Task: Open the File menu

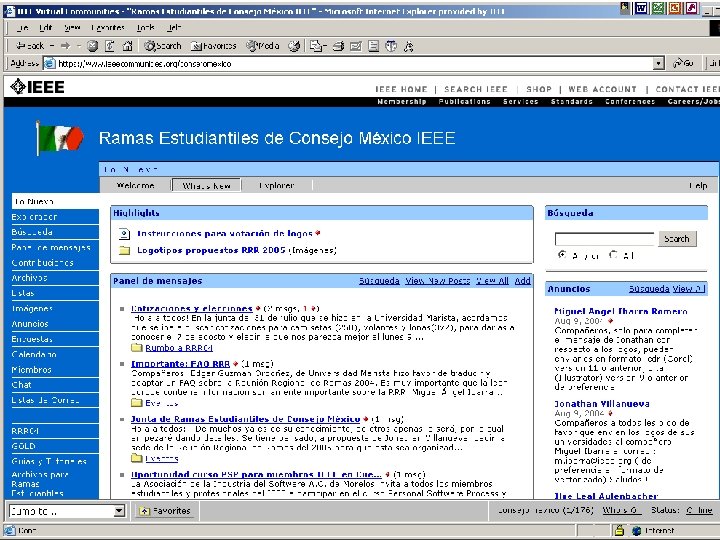Action: click(22, 28)
